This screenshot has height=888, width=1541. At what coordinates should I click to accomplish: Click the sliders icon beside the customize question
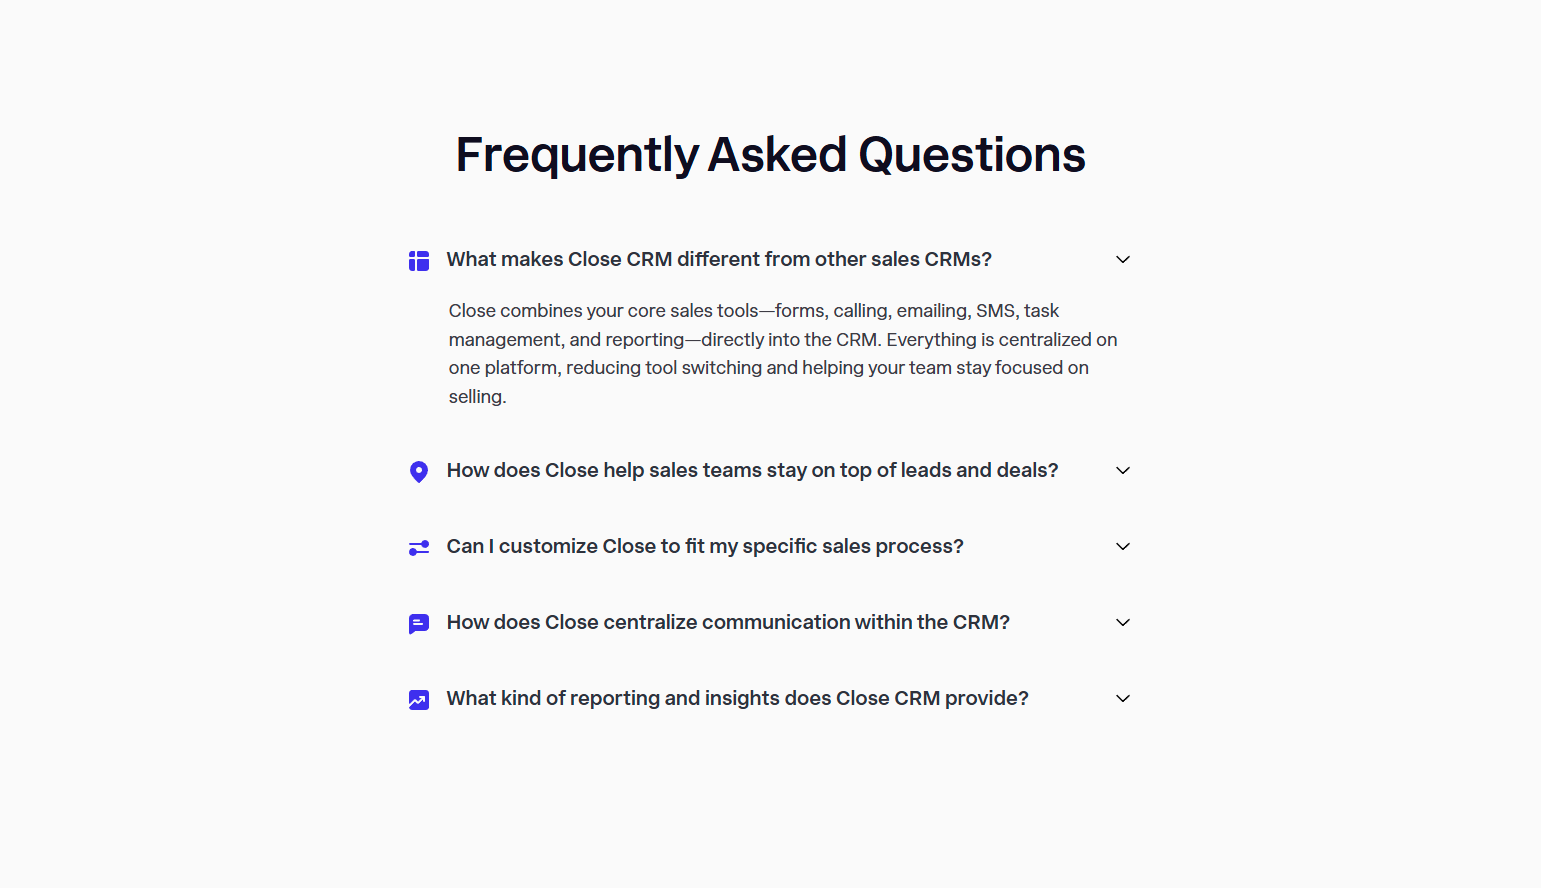(419, 547)
